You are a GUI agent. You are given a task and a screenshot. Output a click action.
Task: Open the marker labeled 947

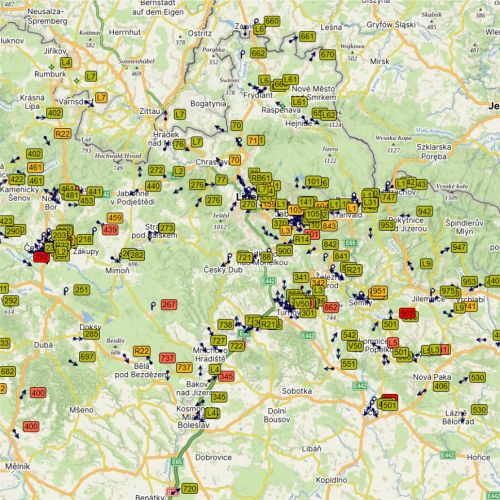pyautogui.click(x=459, y=247)
